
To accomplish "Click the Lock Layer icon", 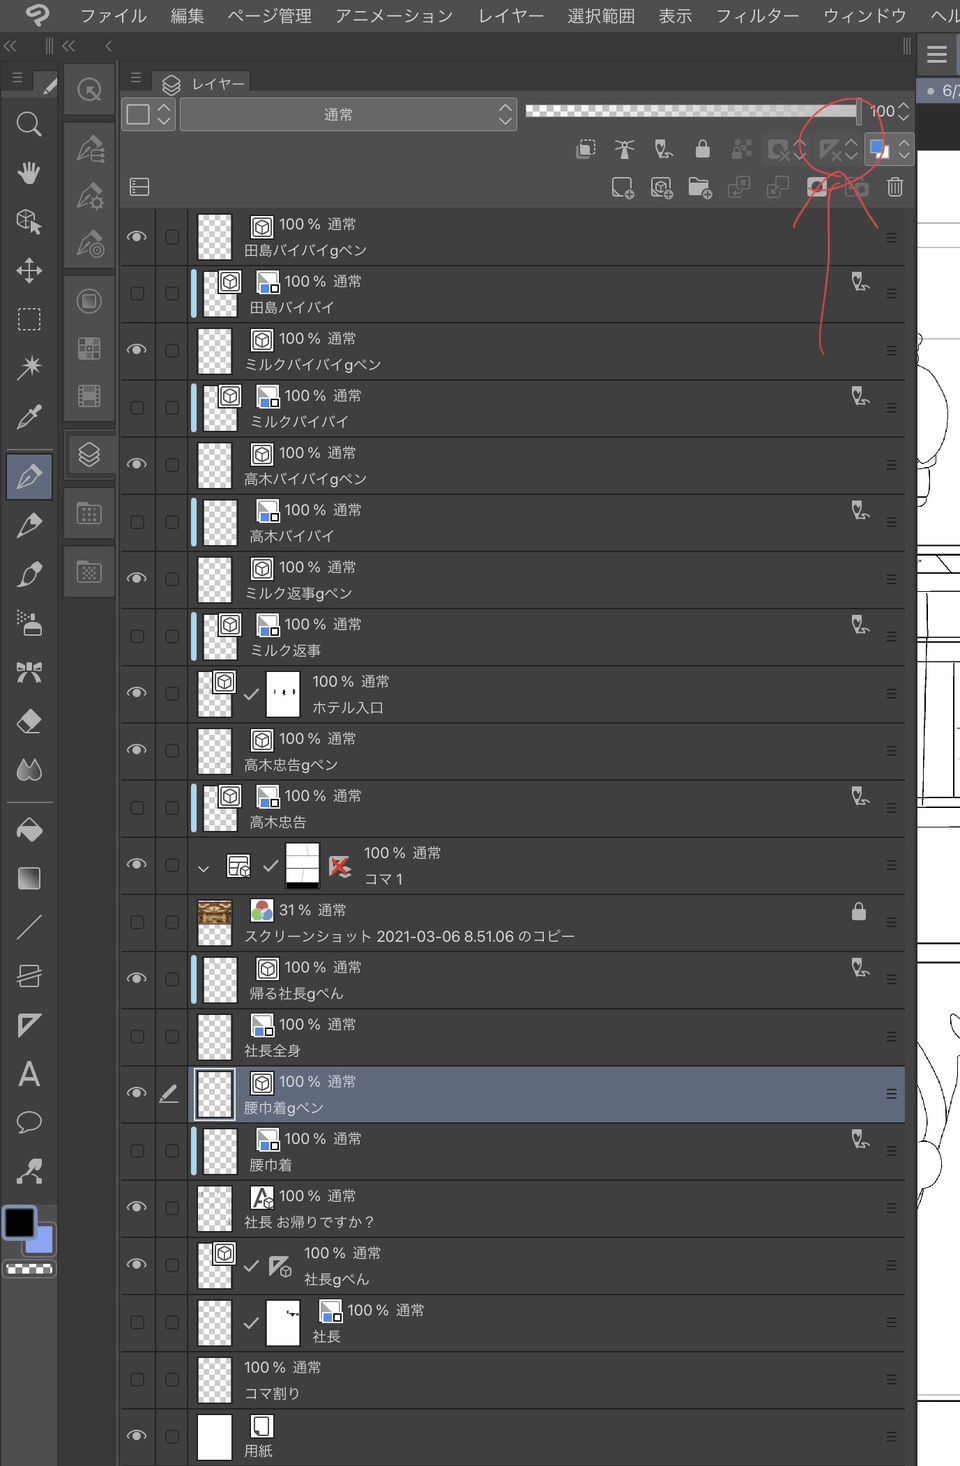I will tap(703, 149).
